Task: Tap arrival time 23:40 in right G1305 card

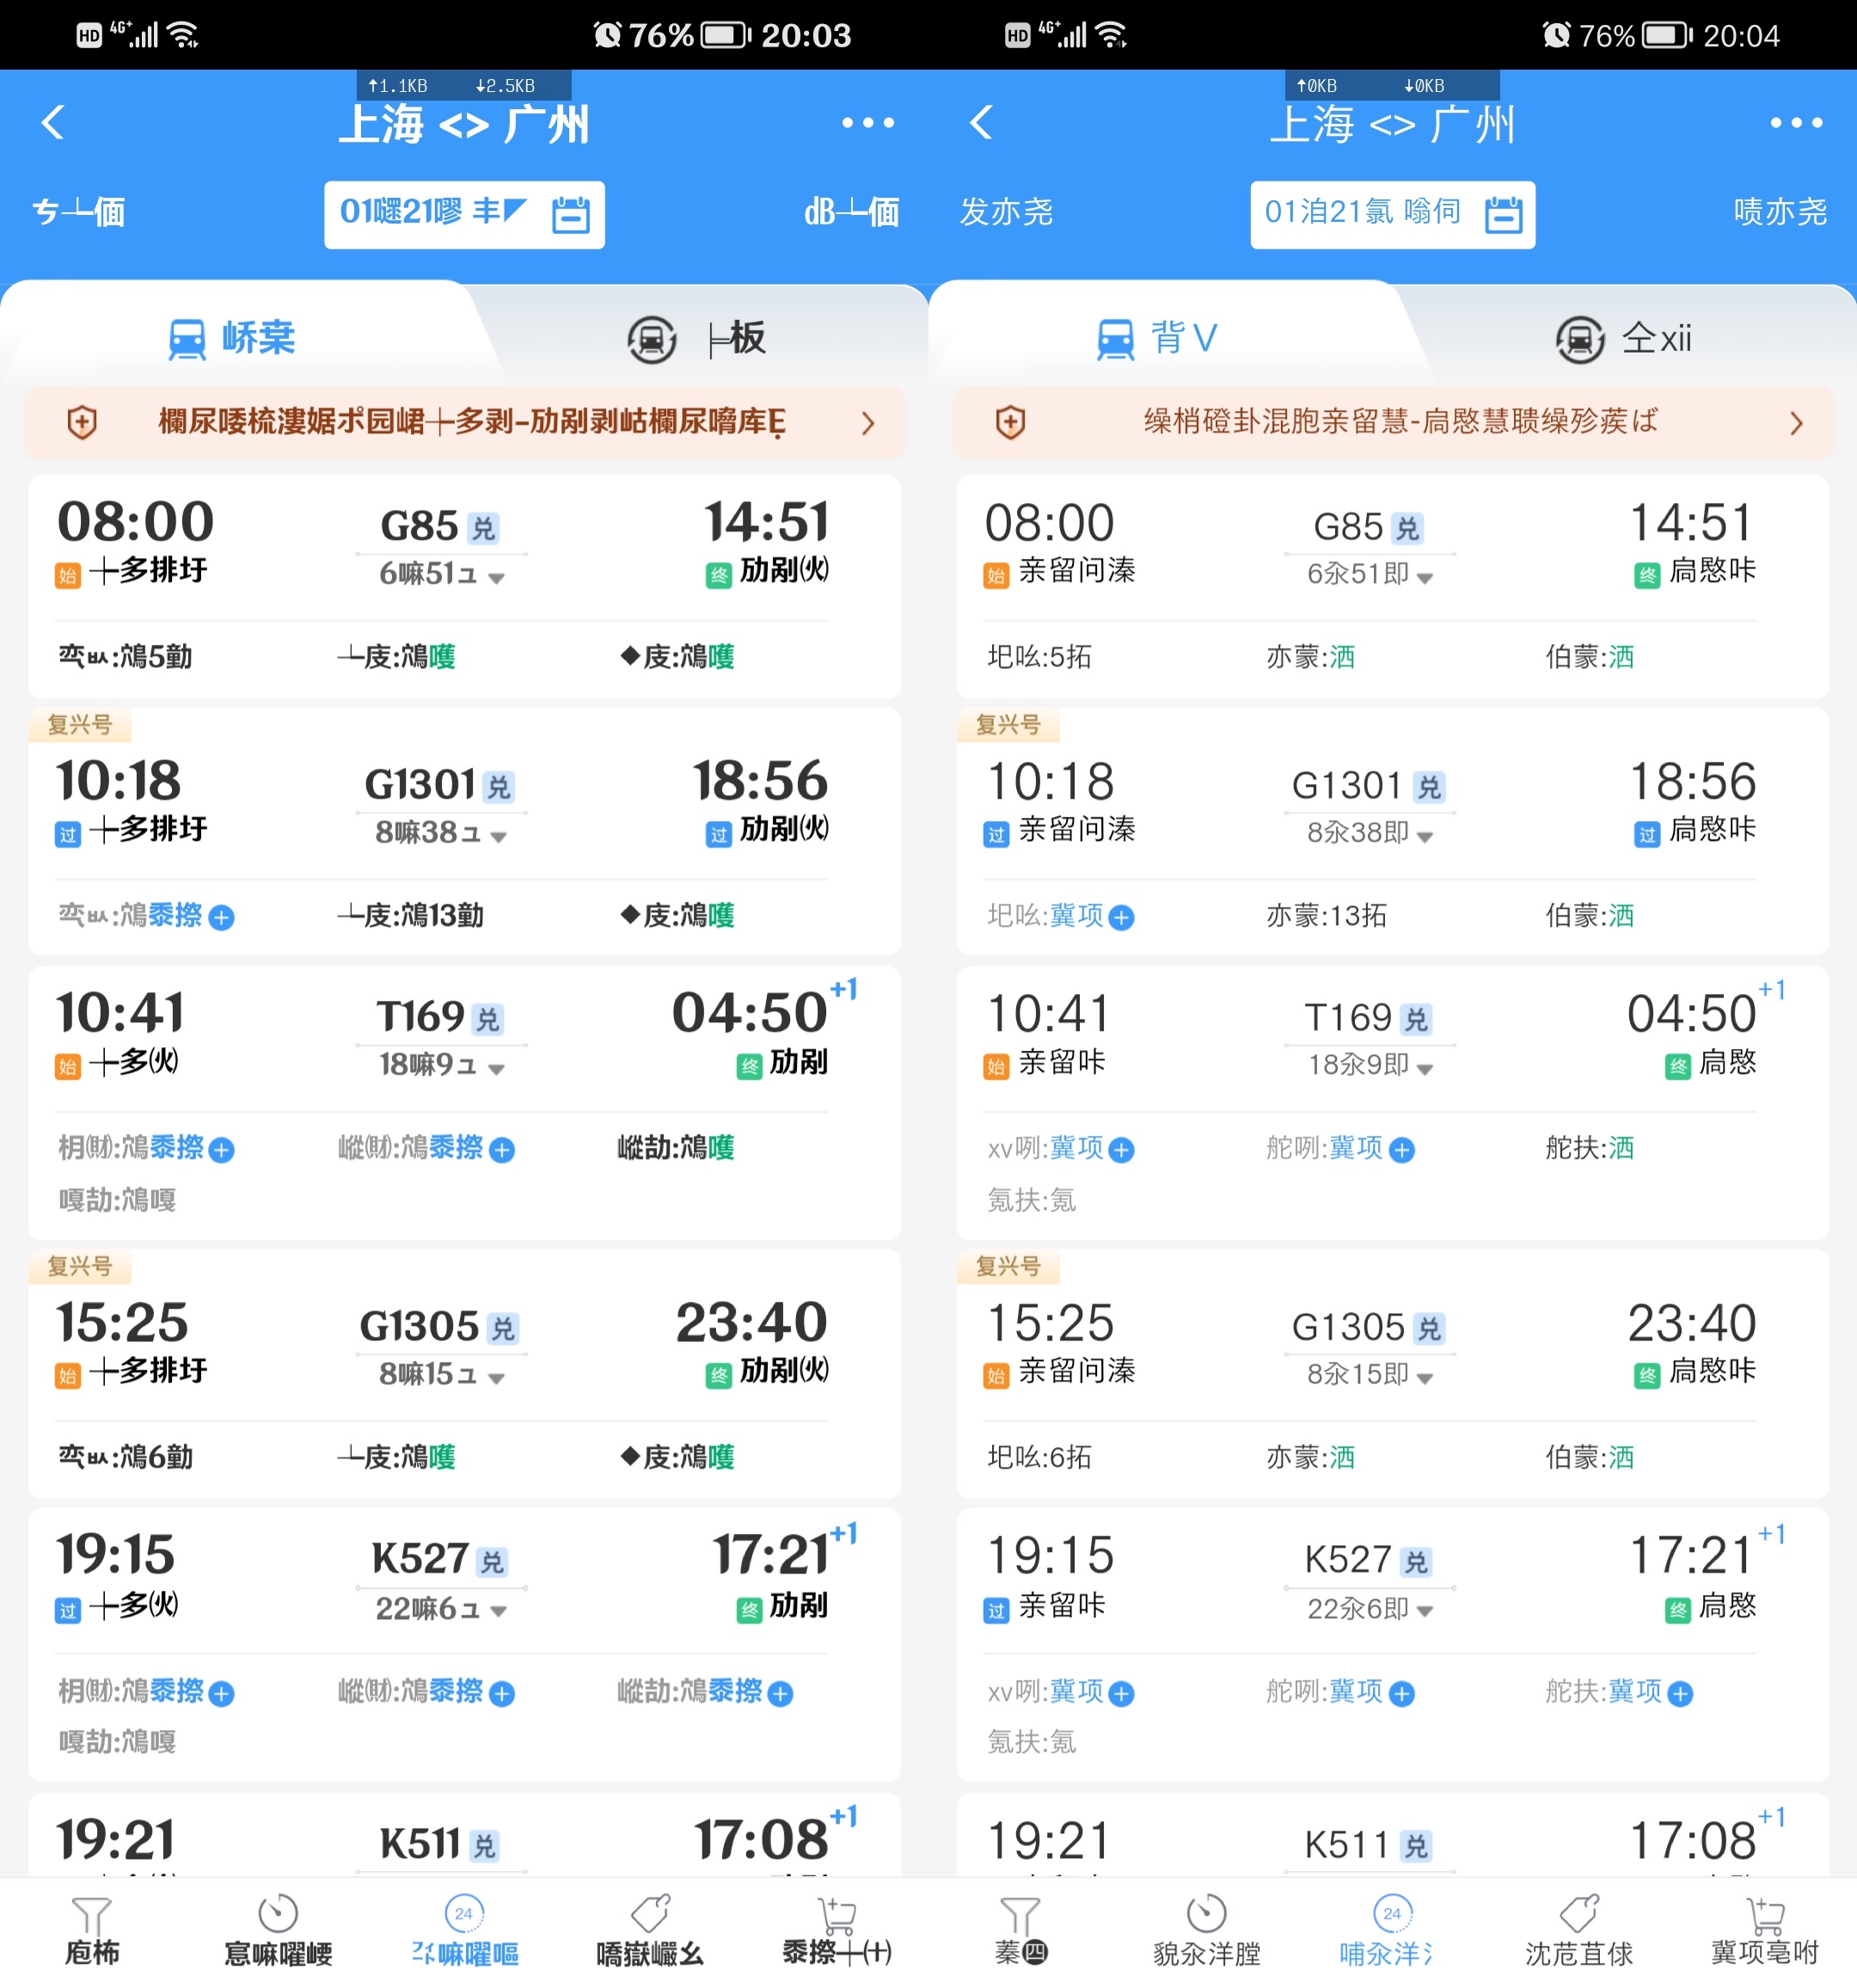Action: pos(1691,1323)
